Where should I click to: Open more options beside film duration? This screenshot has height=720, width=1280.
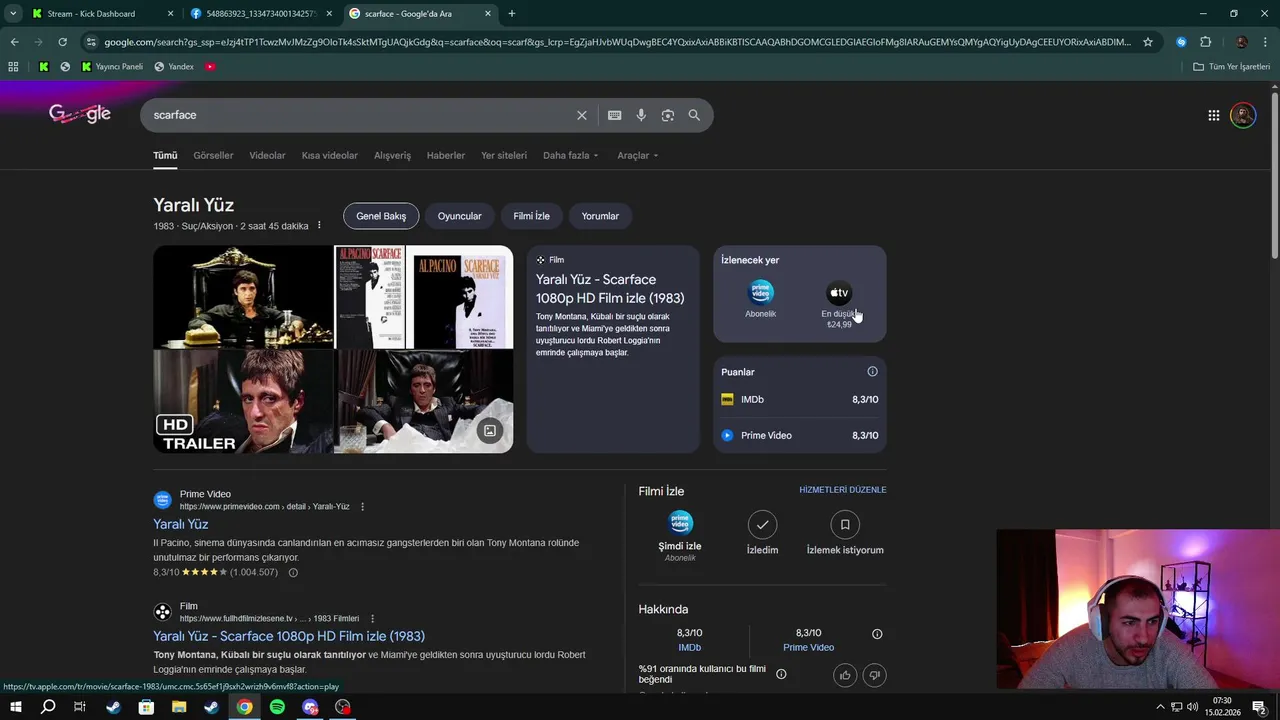(x=319, y=226)
